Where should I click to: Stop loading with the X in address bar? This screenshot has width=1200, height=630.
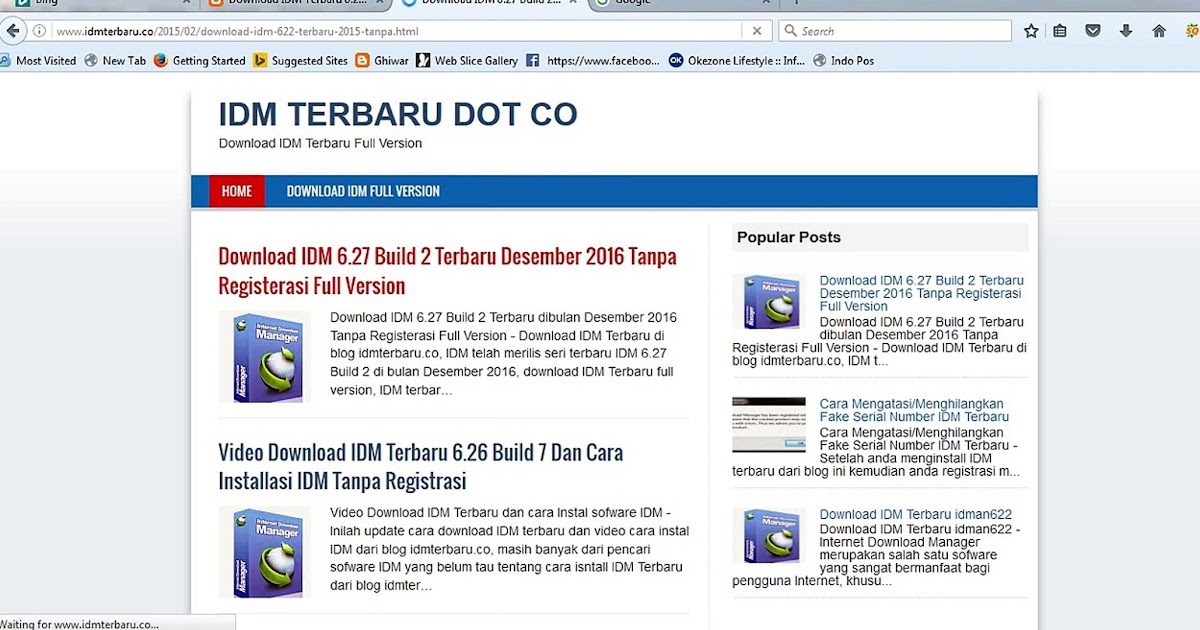757,31
